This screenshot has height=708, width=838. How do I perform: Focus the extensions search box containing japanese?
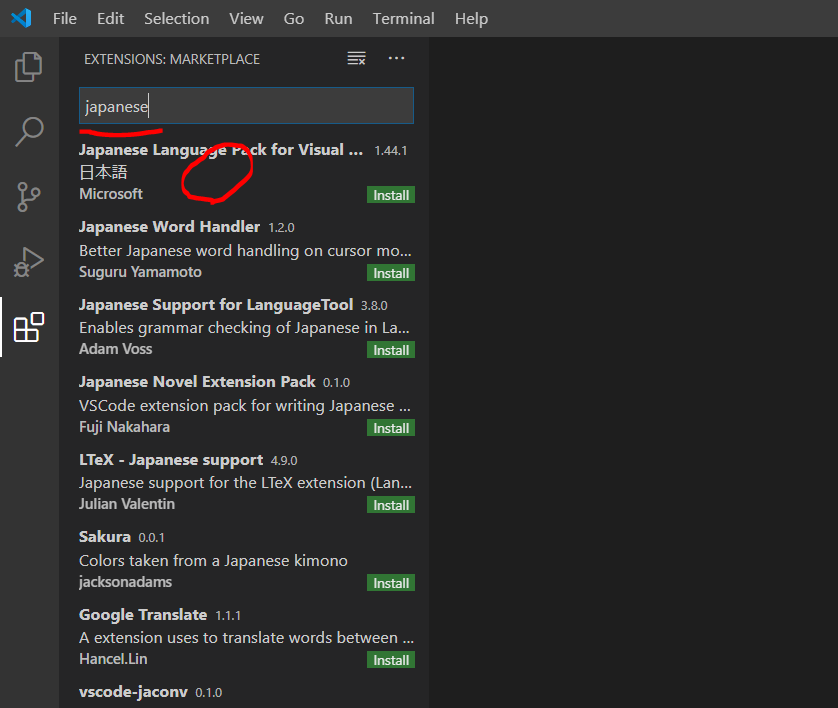[x=246, y=106]
